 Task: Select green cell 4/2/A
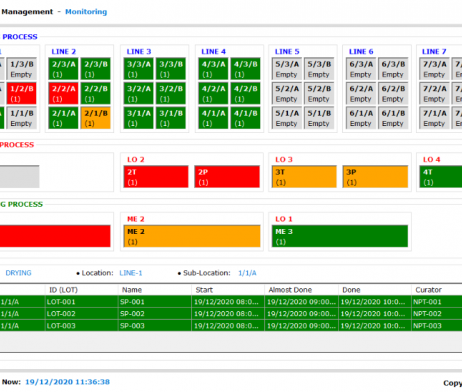tap(213, 94)
